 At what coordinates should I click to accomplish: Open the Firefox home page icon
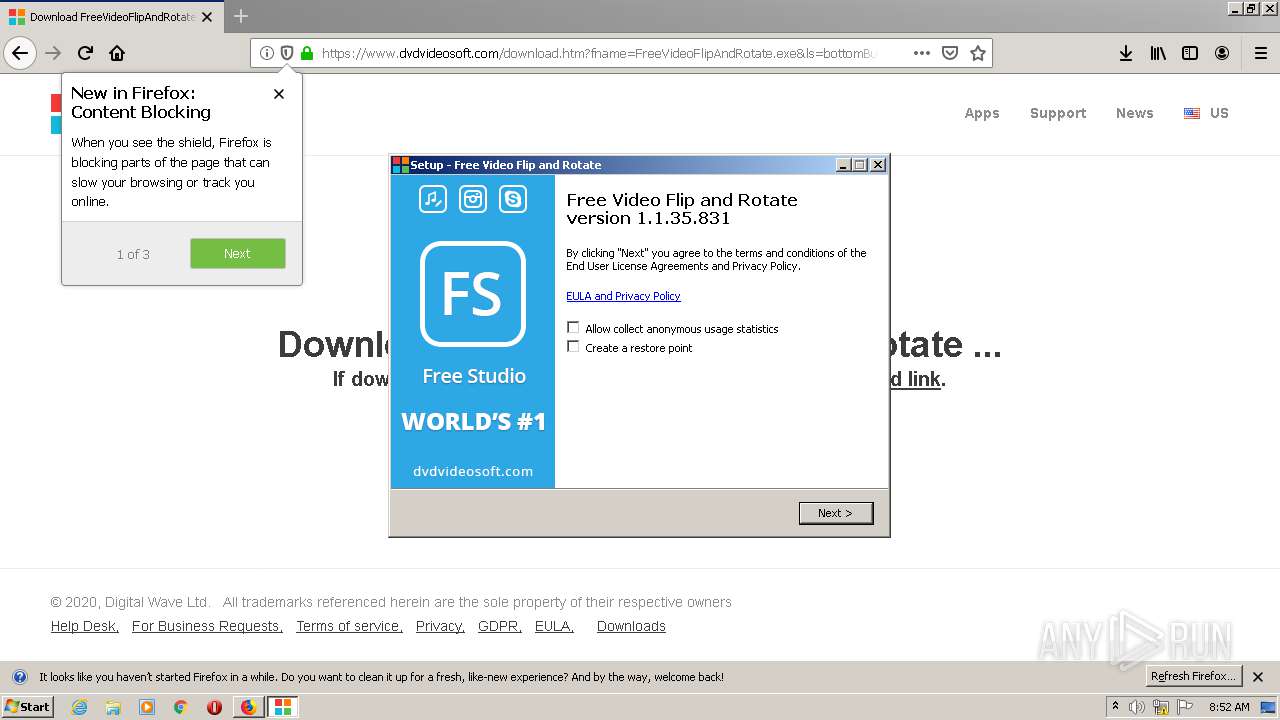point(117,53)
